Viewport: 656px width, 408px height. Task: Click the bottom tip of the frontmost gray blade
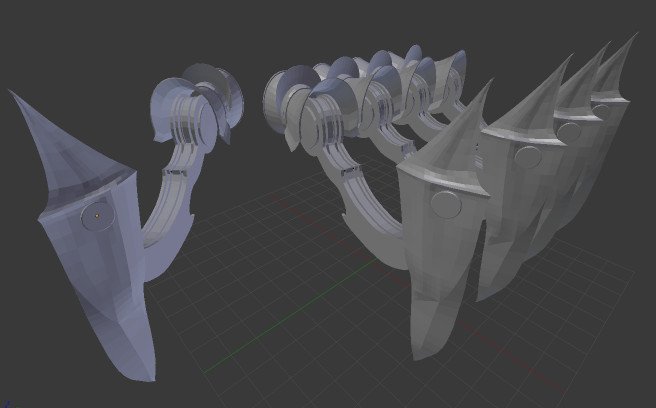(419, 357)
